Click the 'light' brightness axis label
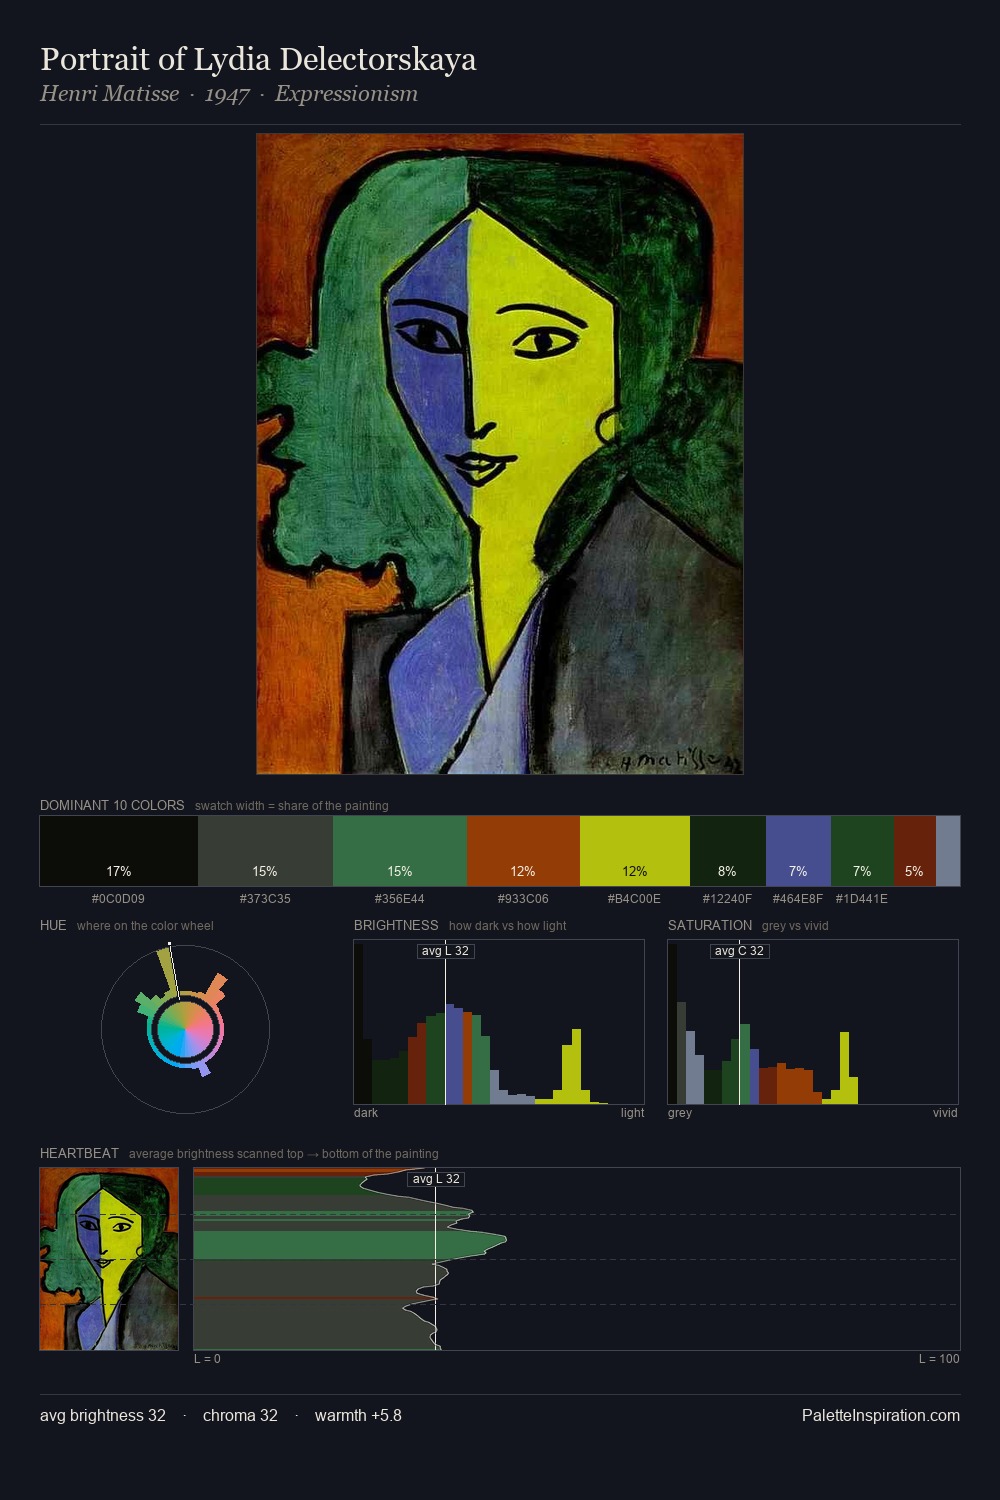The width and height of the screenshot is (1000, 1500). [632, 1113]
